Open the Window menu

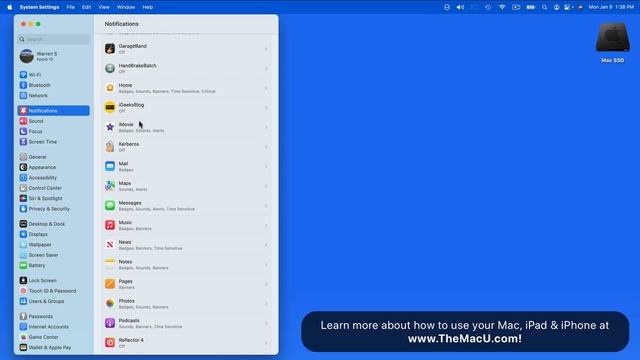pos(126,7)
